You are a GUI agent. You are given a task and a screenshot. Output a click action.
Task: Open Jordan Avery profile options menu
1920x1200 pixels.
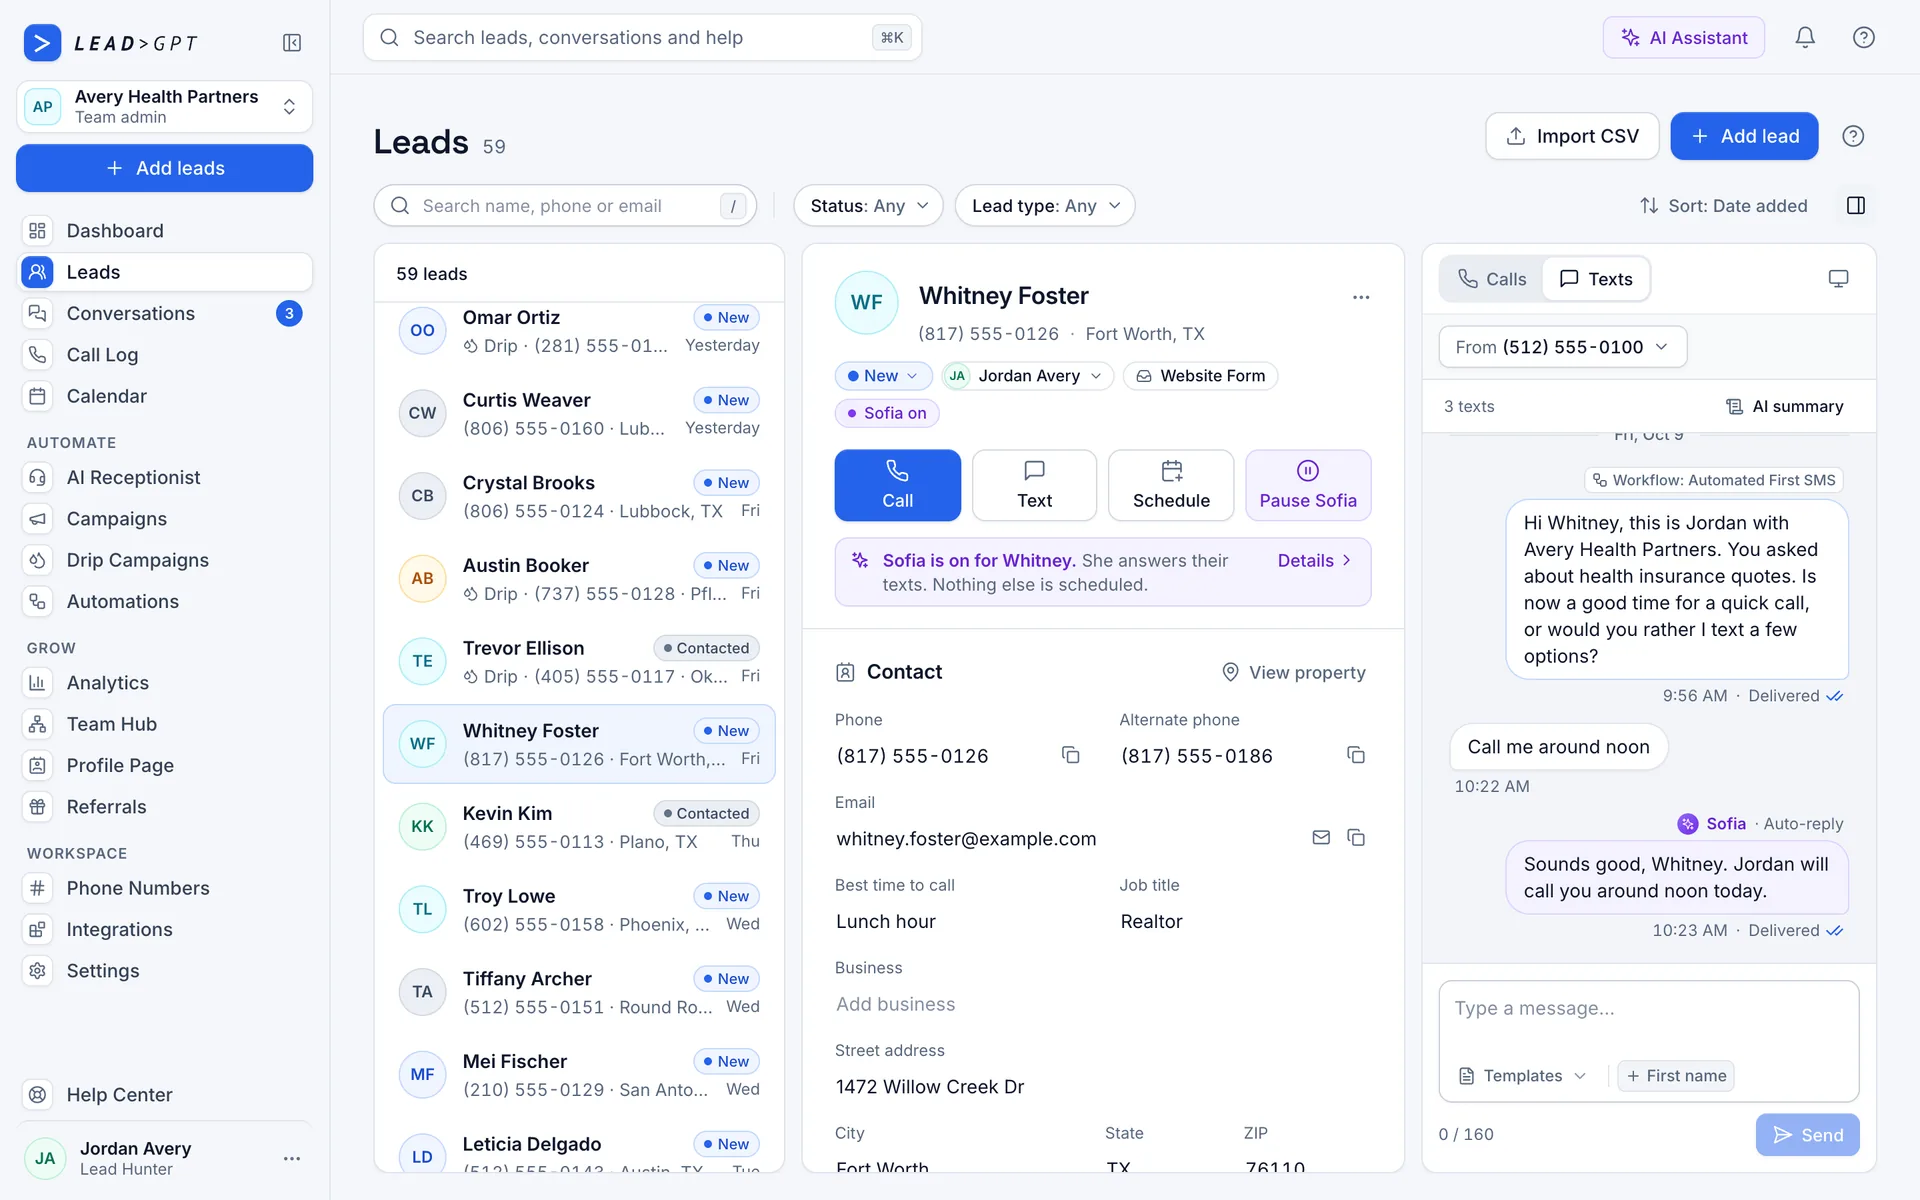coord(292,1158)
